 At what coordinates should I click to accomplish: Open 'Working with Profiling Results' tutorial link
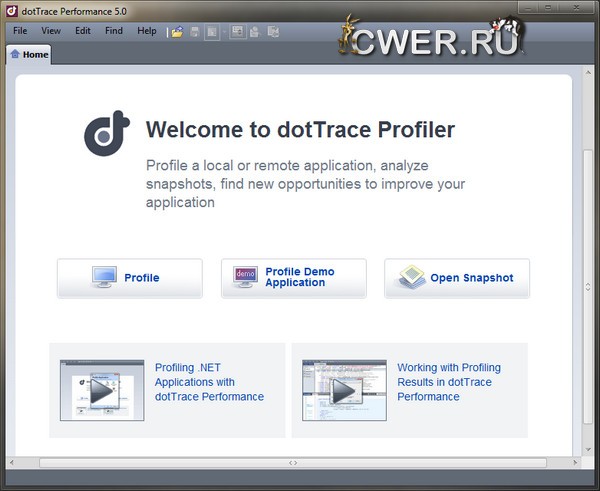(x=449, y=382)
